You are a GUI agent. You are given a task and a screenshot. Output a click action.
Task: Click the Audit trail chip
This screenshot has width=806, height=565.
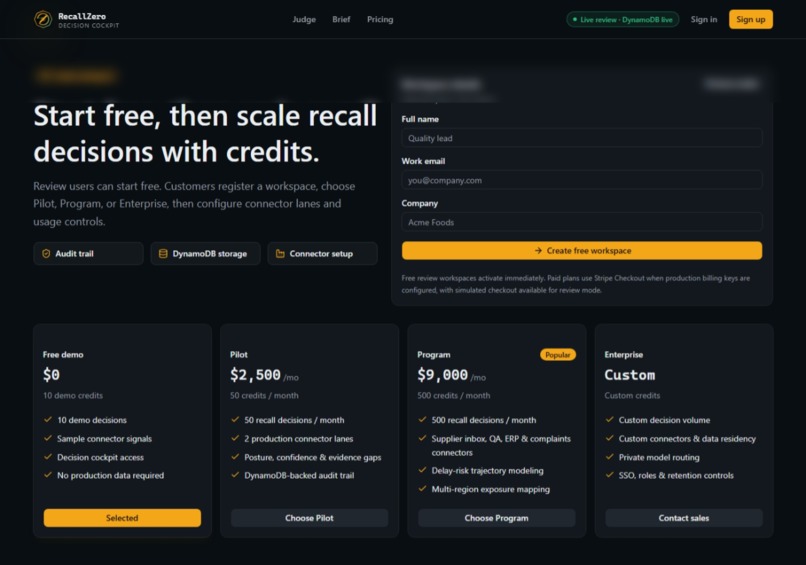pyautogui.click(x=88, y=253)
